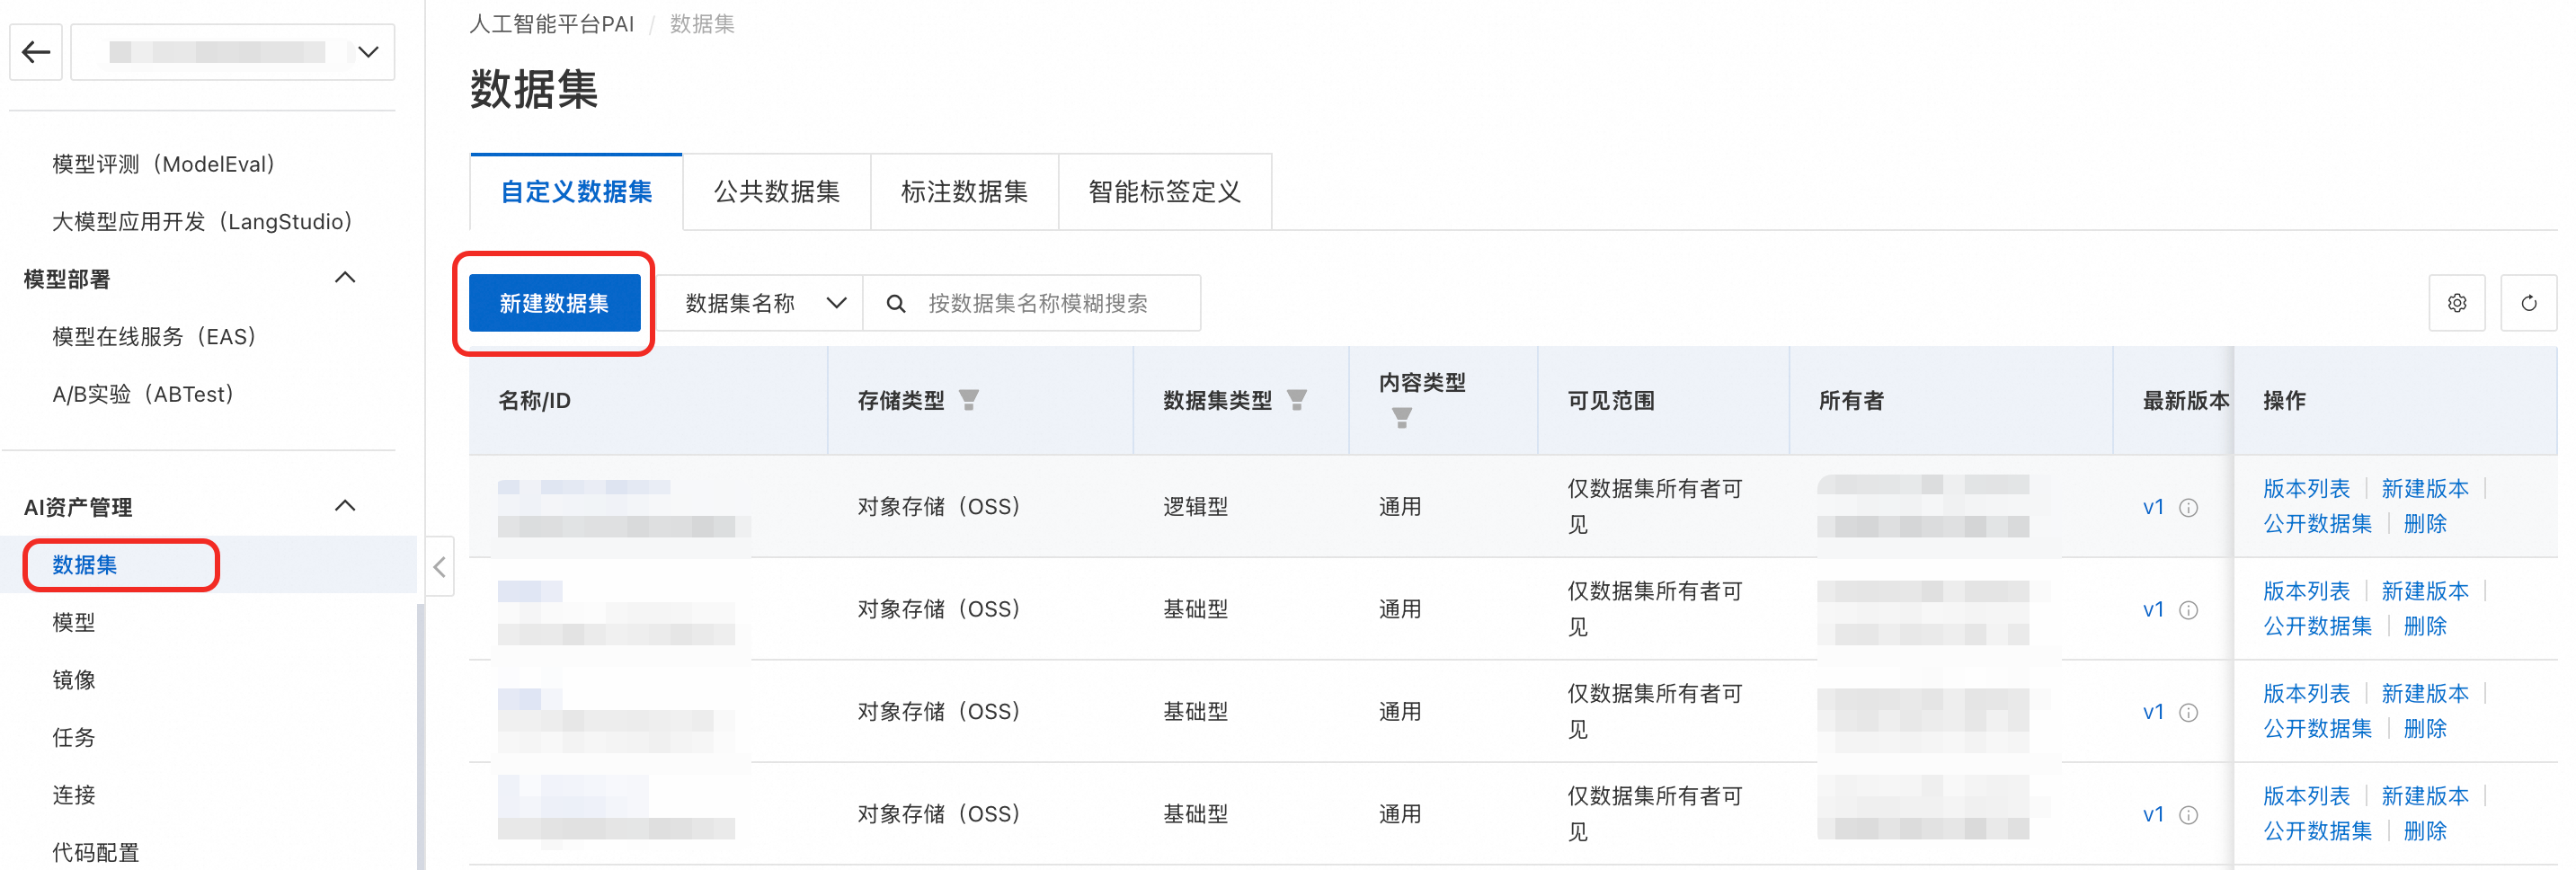Click the 可见范围 column header
This screenshot has width=2576, height=870.
(x=1610, y=401)
